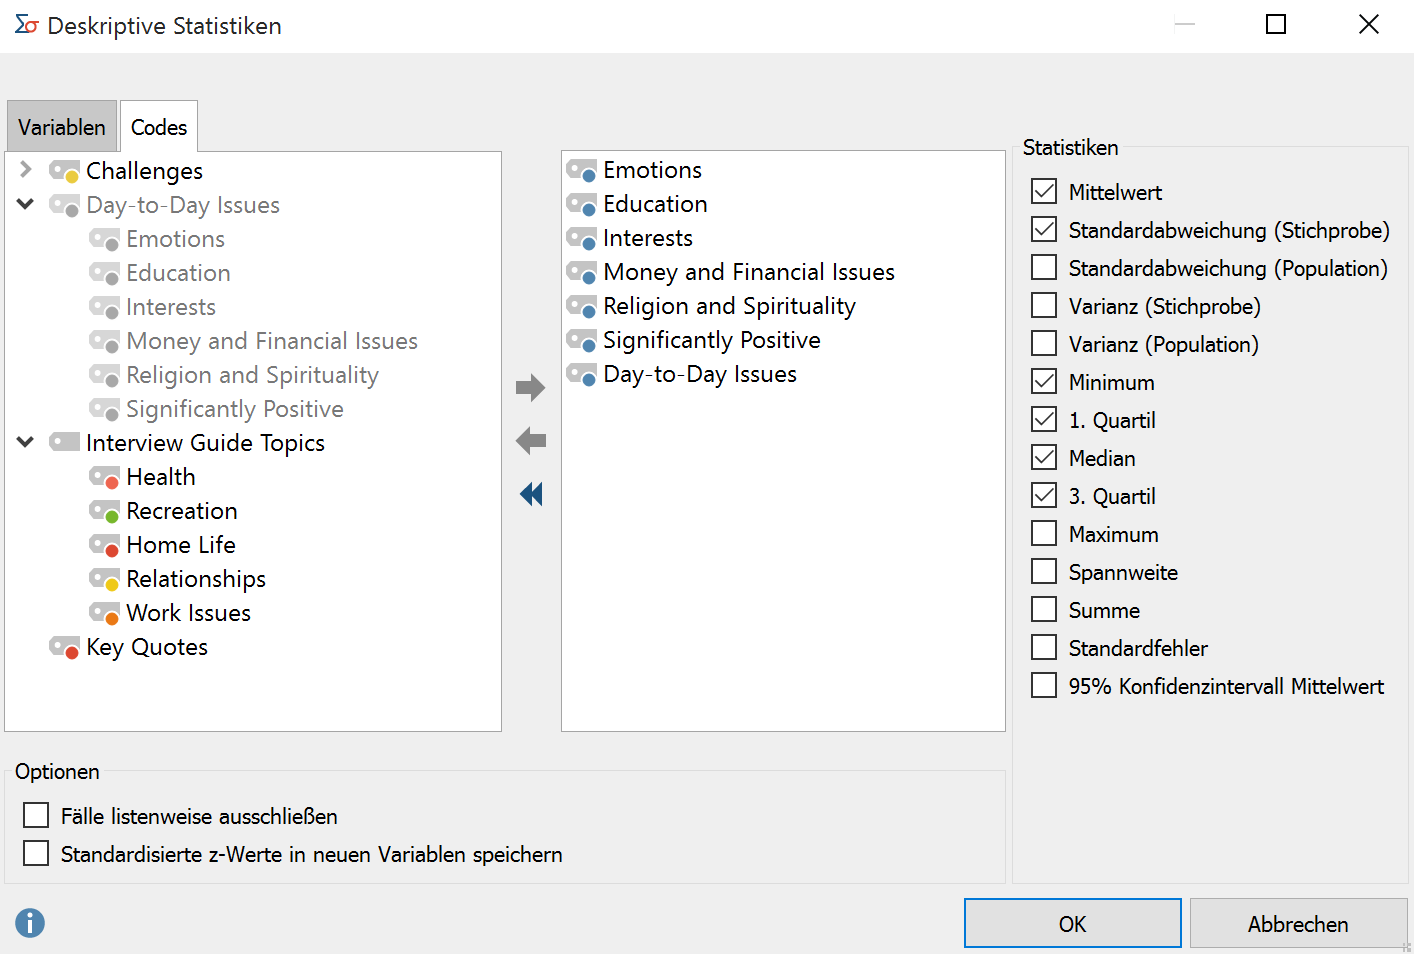Screen dimensions: 1414x954
Task: Enable the Spannweite checkbox
Action: 1044,571
